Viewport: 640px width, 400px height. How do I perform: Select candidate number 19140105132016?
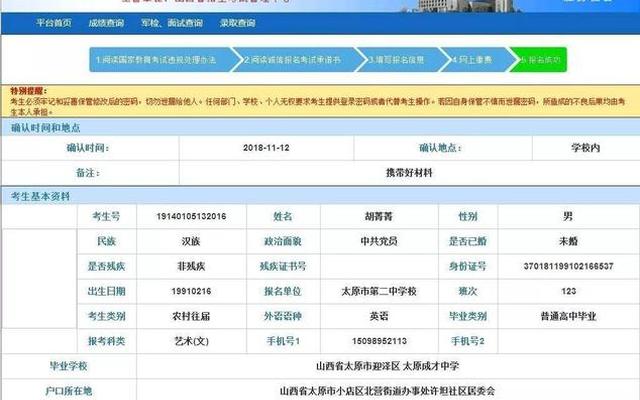point(191,216)
